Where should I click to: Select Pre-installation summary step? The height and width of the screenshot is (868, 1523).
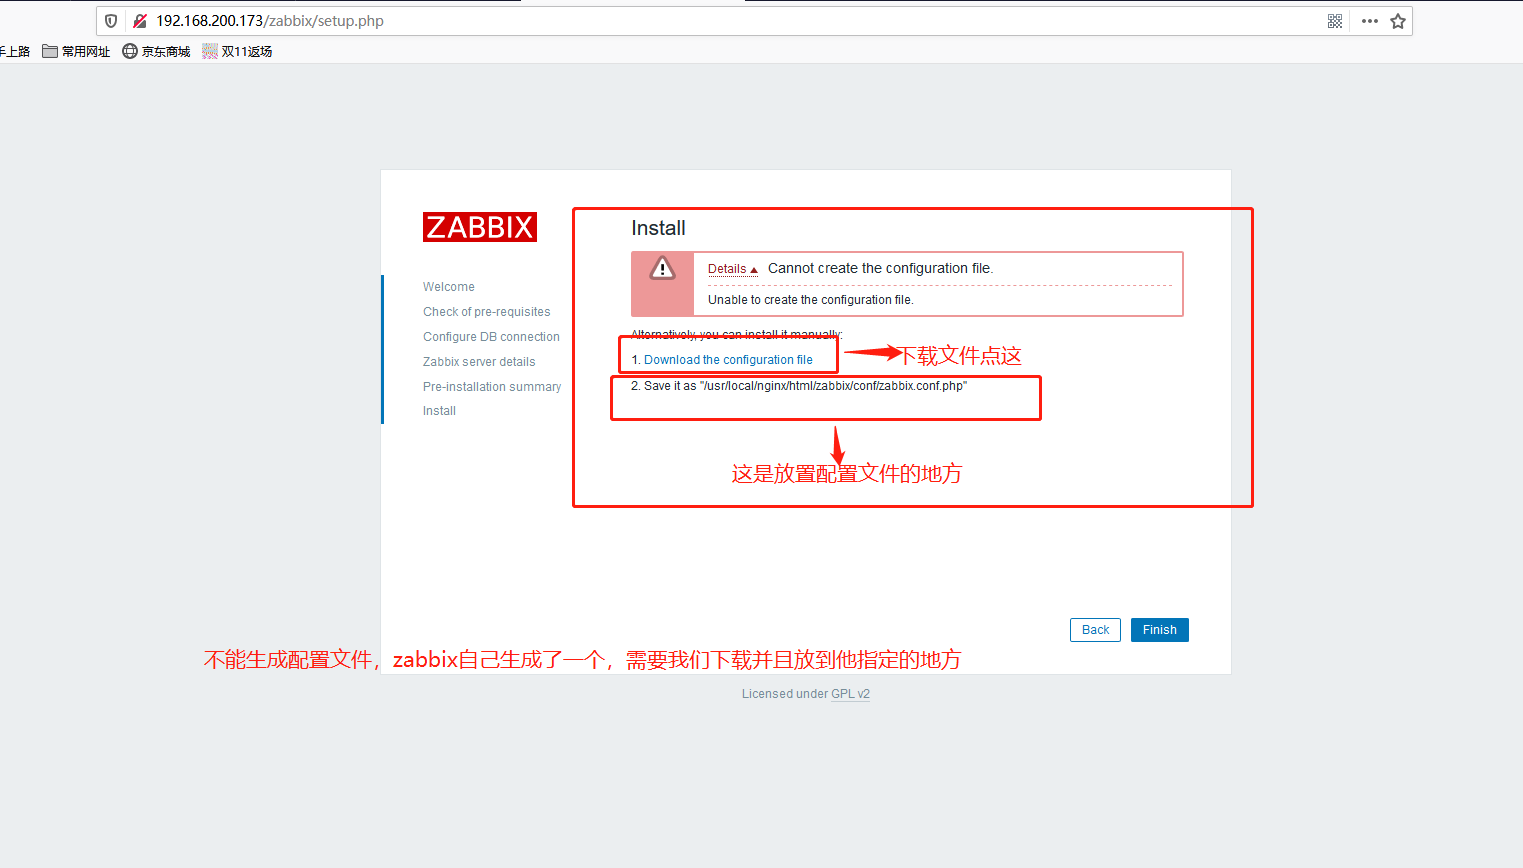[492, 387]
